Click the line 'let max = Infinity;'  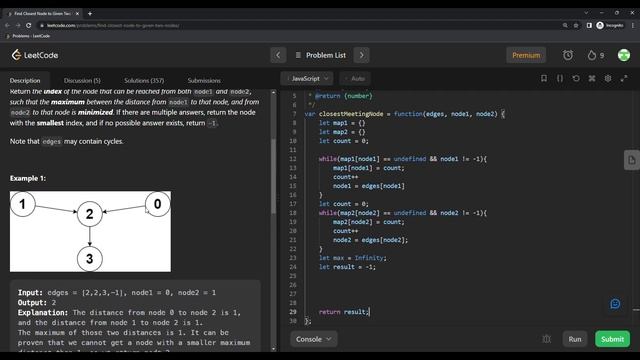[x=352, y=258]
